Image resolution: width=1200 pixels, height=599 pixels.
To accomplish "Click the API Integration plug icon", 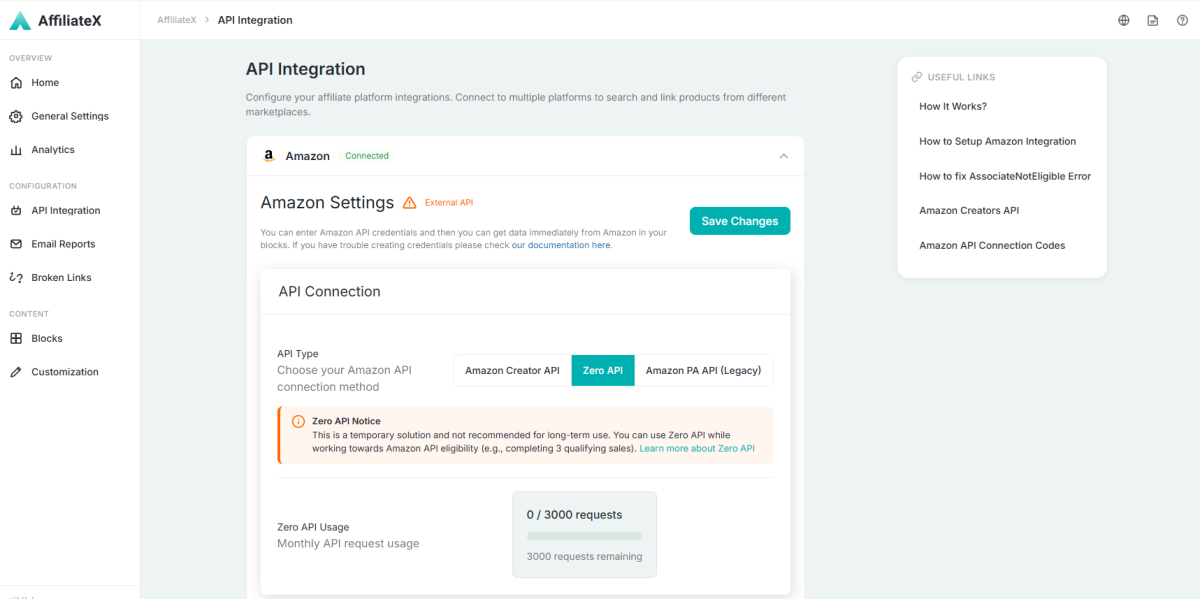I will click(x=16, y=211).
